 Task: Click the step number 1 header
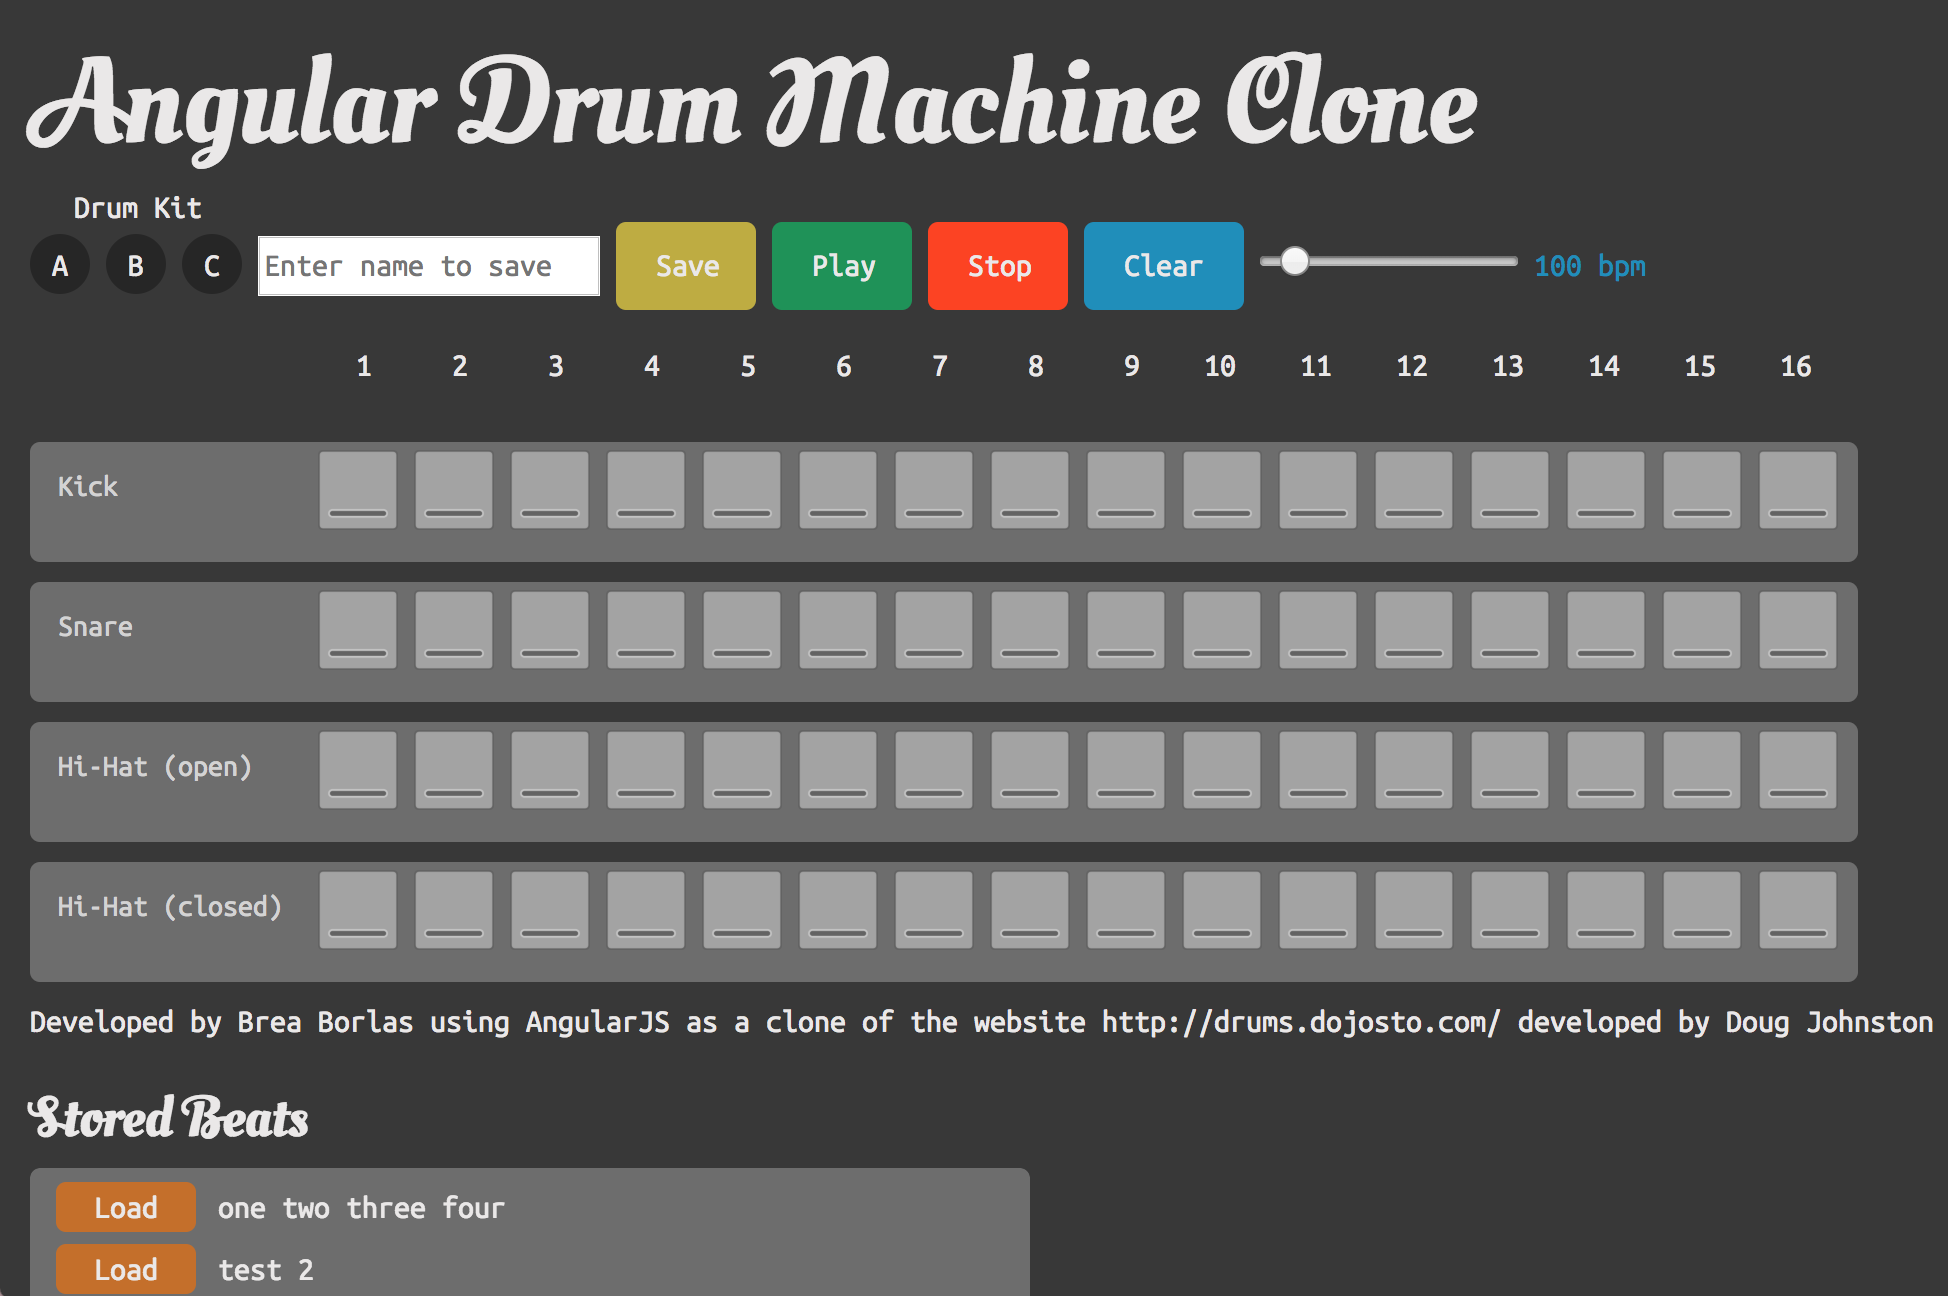coord(364,366)
